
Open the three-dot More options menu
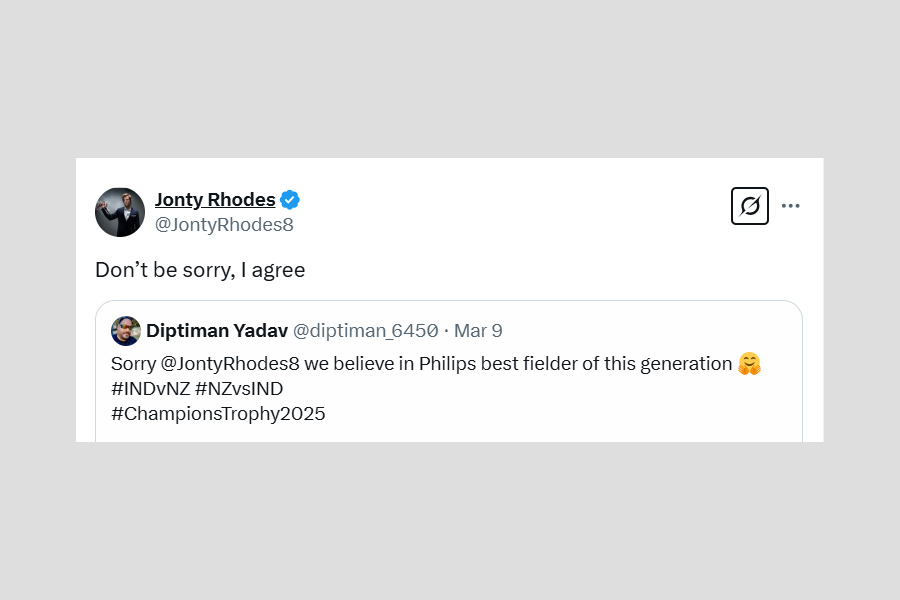791,206
